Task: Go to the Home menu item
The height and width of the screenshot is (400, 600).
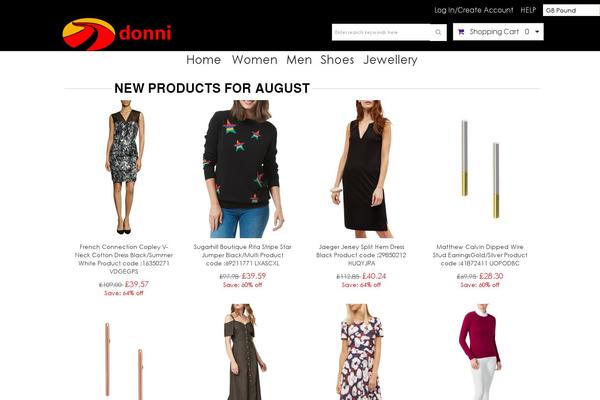Action: pos(204,60)
